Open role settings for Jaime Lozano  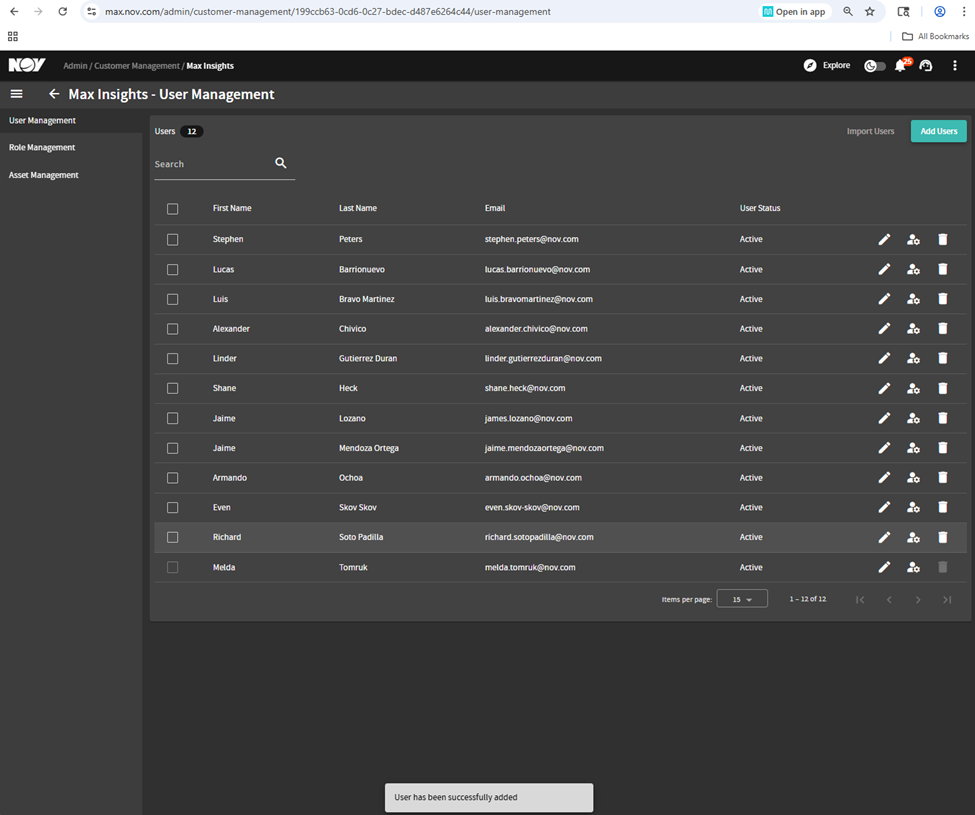click(x=913, y=418)
